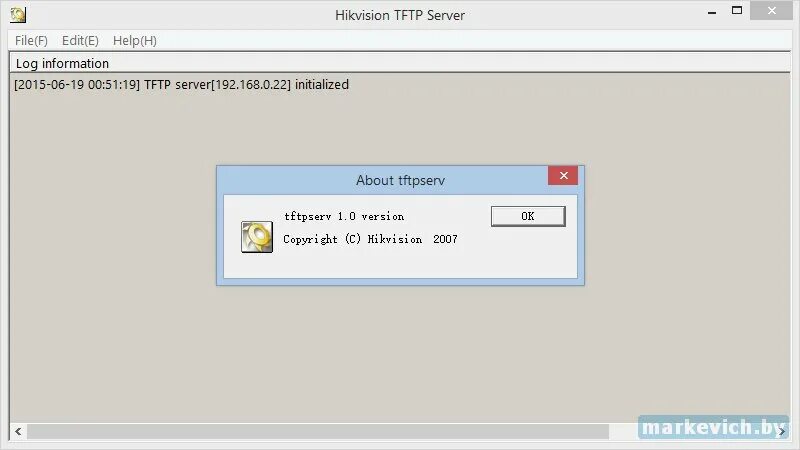
Task: Click the Hikvision TFTP Server window title text
Action: point(400,15)
